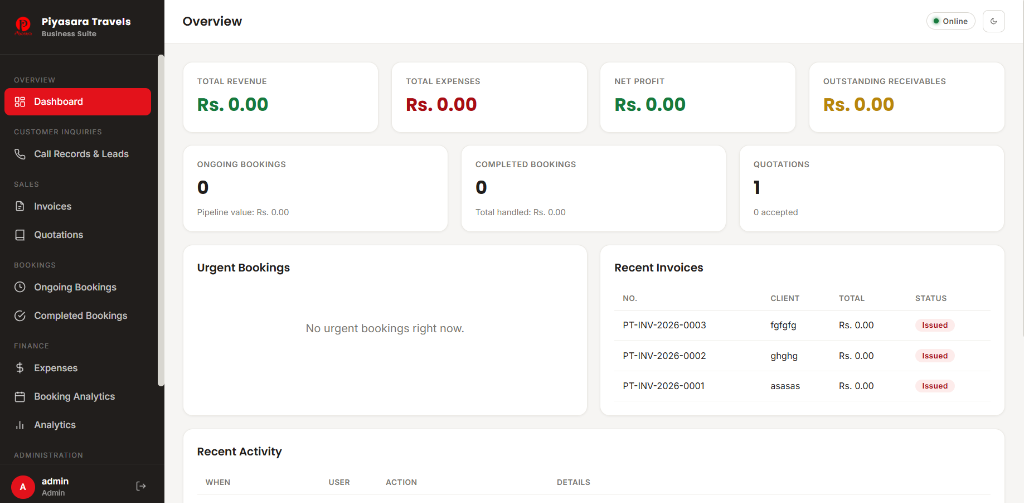Click the Issued badge for PT-INV-2026-0002
This screenshot has width=1024, height=503.
pos(935,356)
